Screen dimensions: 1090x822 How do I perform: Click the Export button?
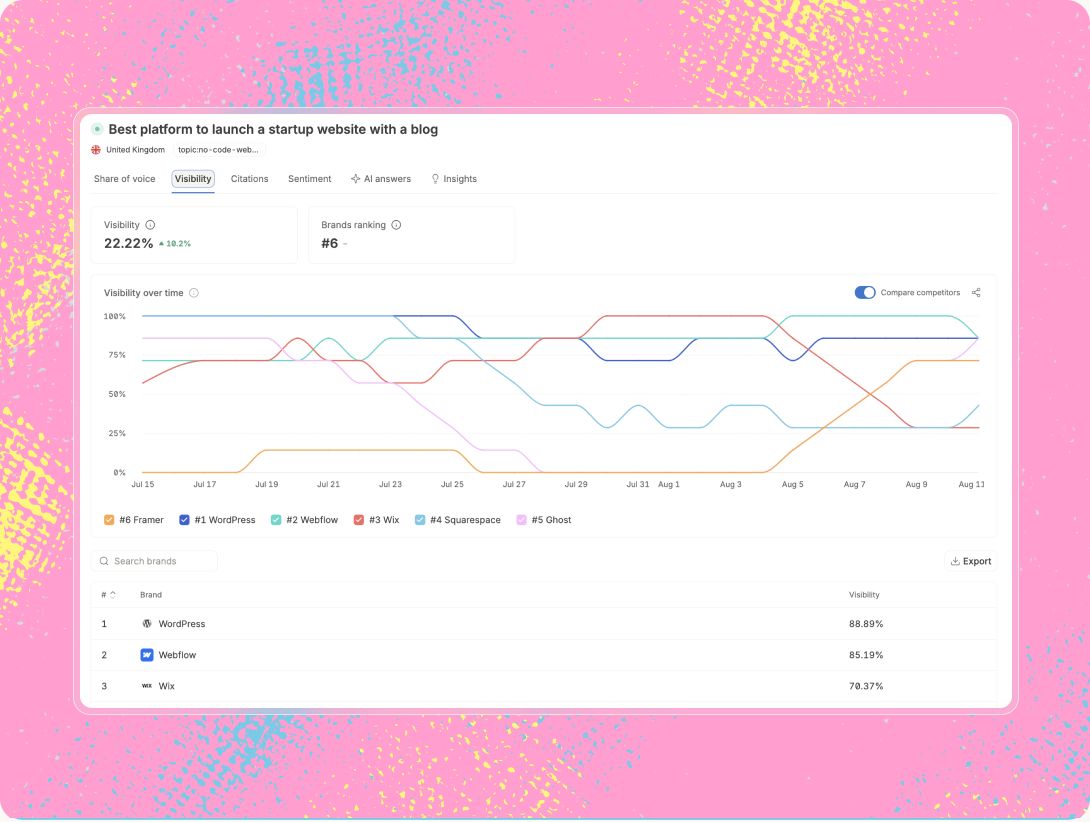pos(970,561)
